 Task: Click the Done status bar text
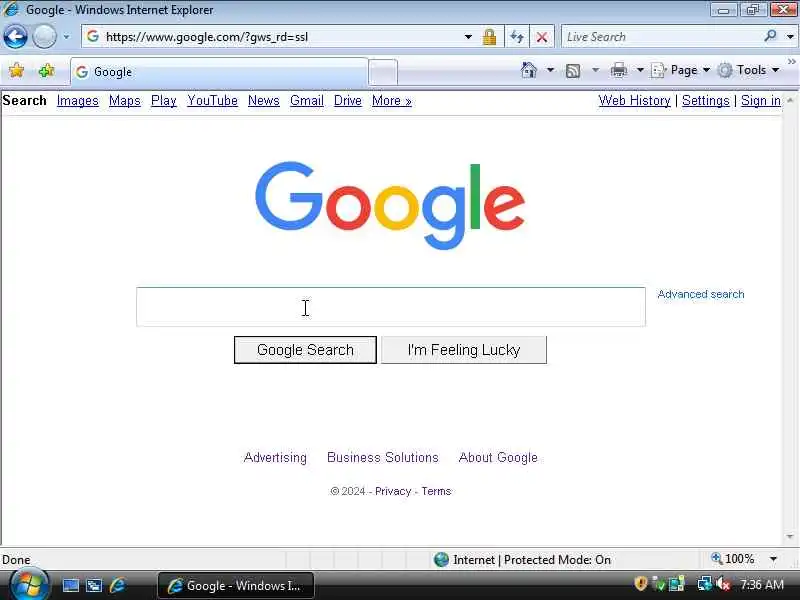tap(16, 560)
